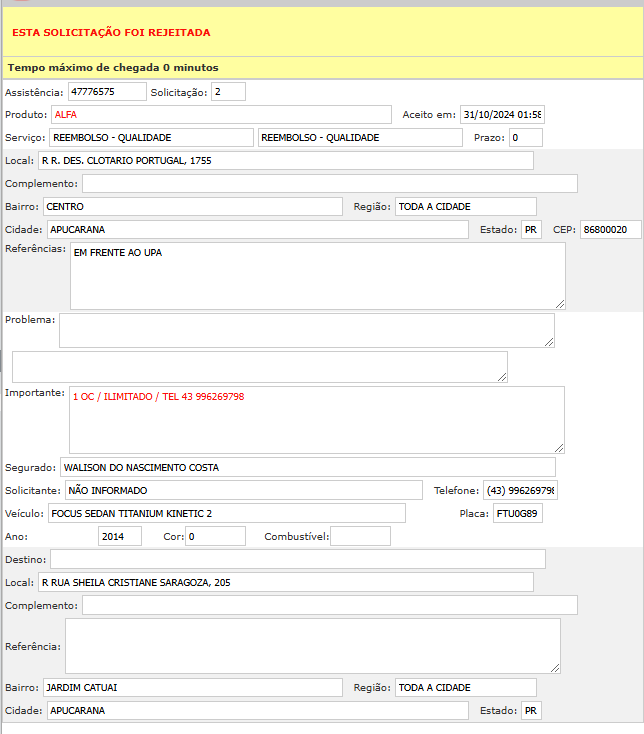Select the Veículo field with FOCUS SEDAN
Screen dimensions: 644x734
tap(226, 513)
